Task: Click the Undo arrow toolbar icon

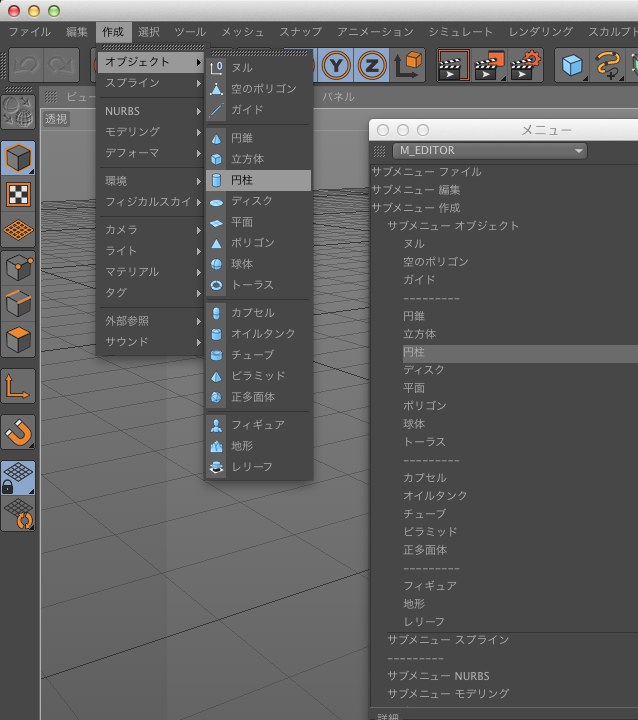Action: (x=26, y=66)
